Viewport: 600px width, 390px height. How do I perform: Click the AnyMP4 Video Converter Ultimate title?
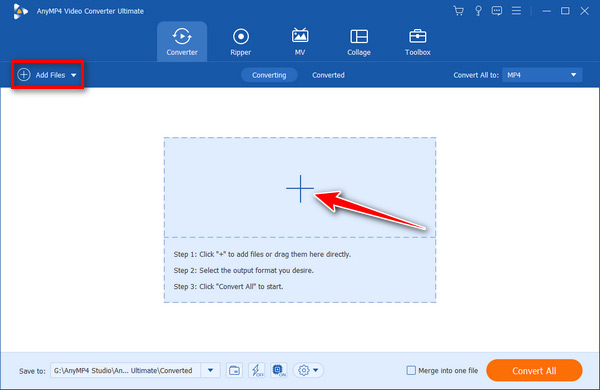click(90, 11)
